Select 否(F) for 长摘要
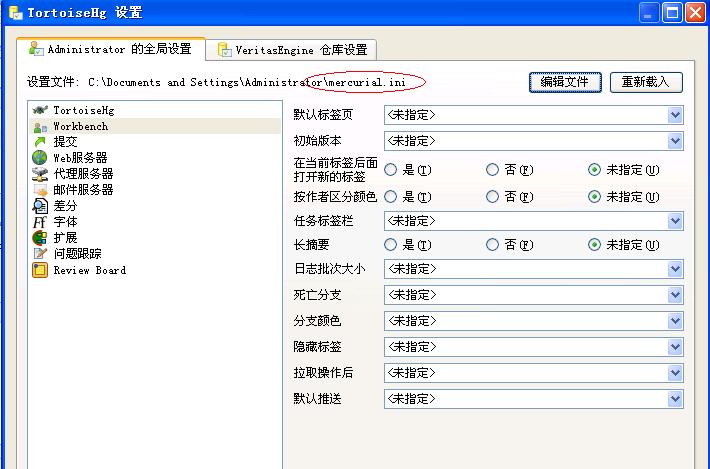 tap(493, 245)
